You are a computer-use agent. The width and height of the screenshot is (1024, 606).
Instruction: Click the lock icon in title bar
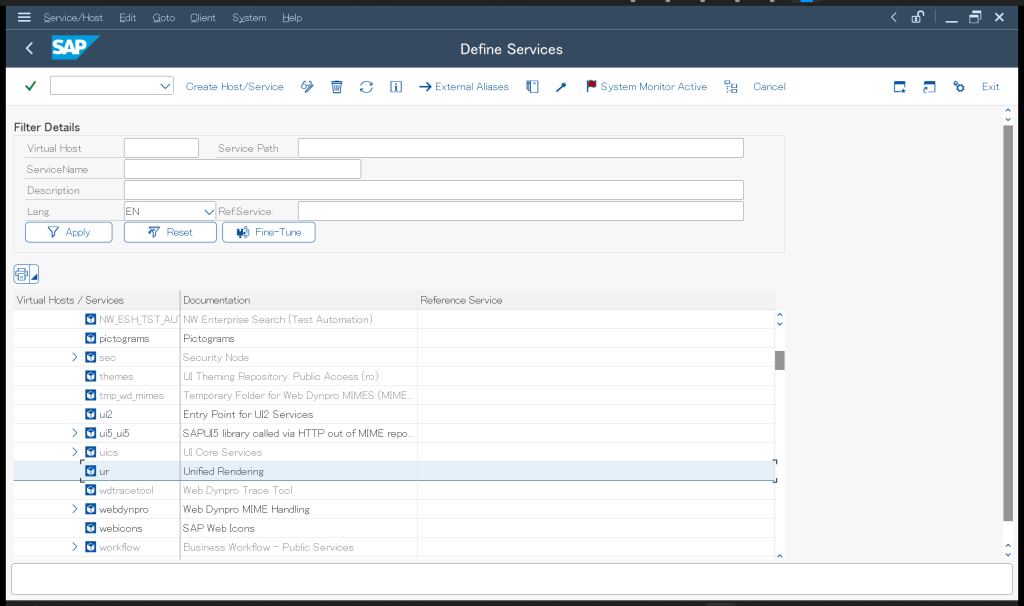point(917,17)
